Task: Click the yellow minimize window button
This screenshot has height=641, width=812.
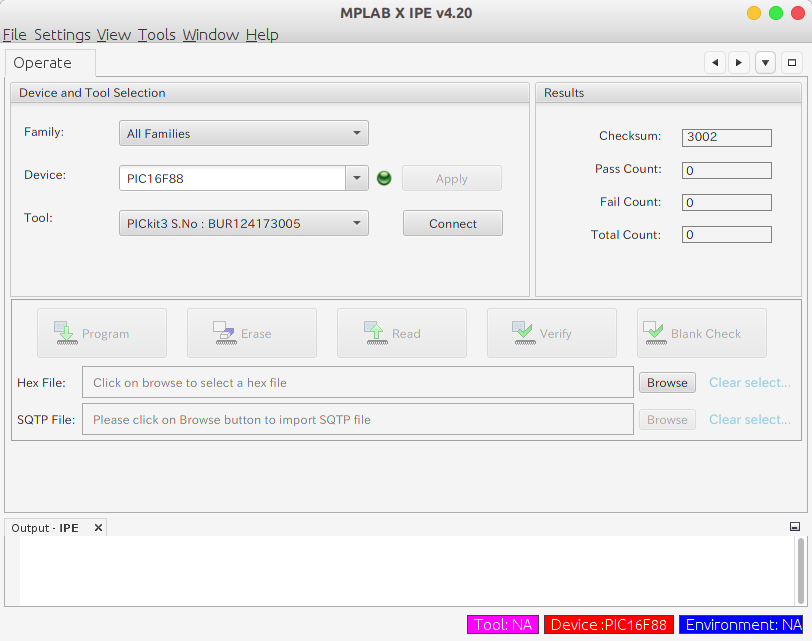Action: [753, 13]
